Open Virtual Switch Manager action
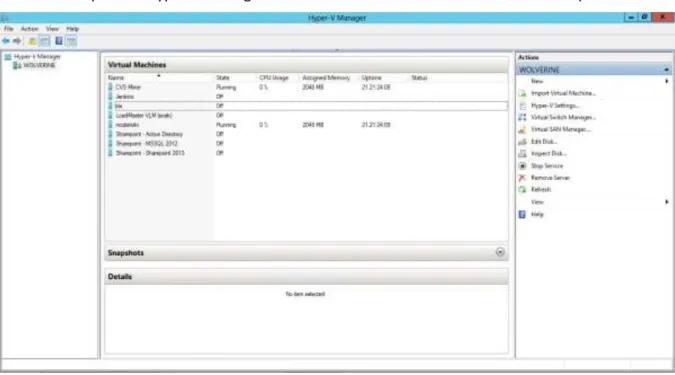 (x=563, y=118)
